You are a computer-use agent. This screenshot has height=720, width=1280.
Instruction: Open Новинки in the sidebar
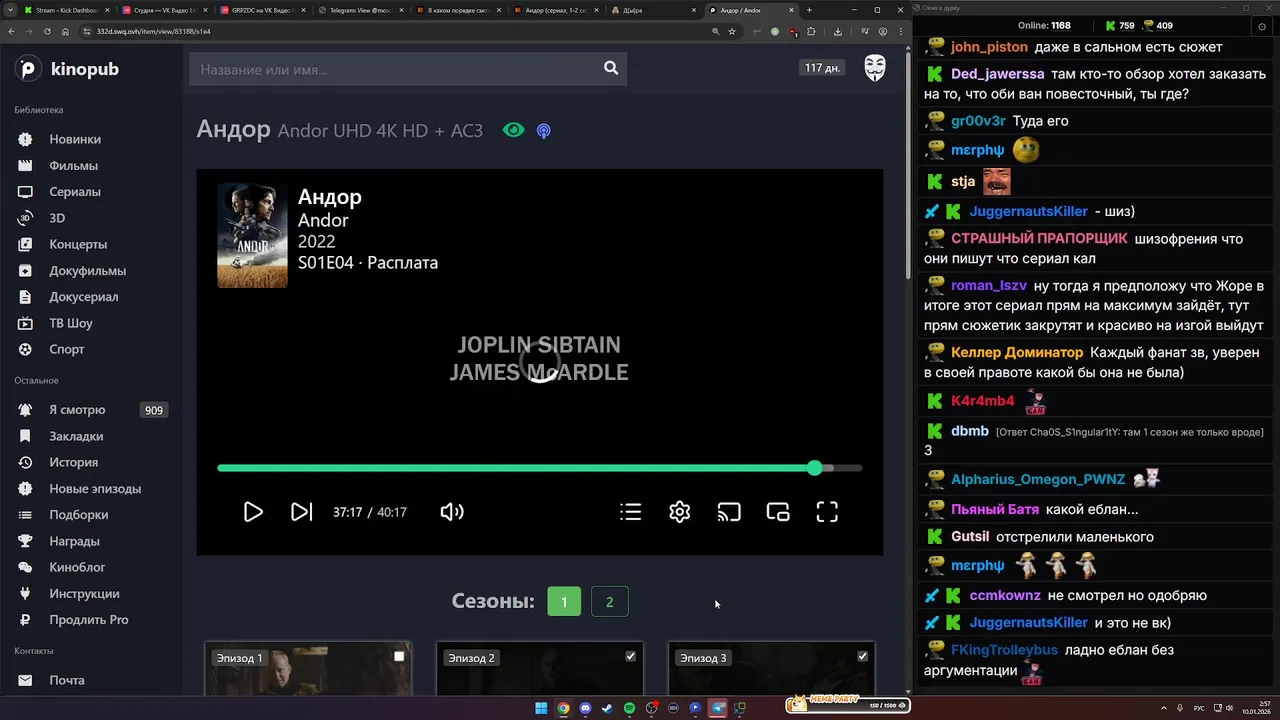[x=75, y=139]
